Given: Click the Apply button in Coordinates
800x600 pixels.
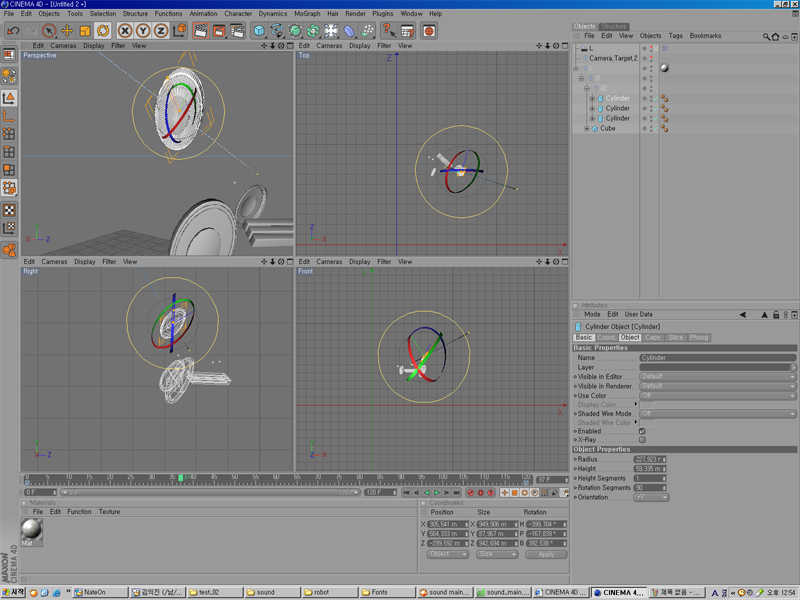Looking at the screenshot, I should tap(546, 555).
